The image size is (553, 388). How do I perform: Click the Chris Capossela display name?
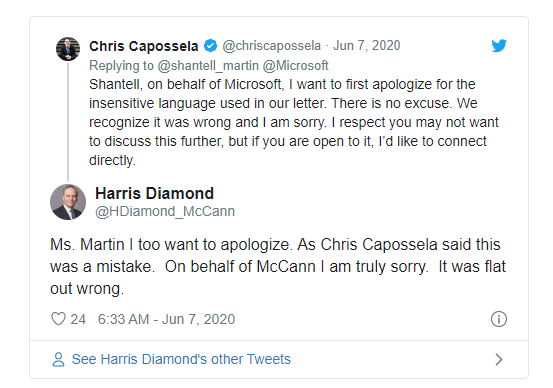pyautogui.click(x=144, y=46)
